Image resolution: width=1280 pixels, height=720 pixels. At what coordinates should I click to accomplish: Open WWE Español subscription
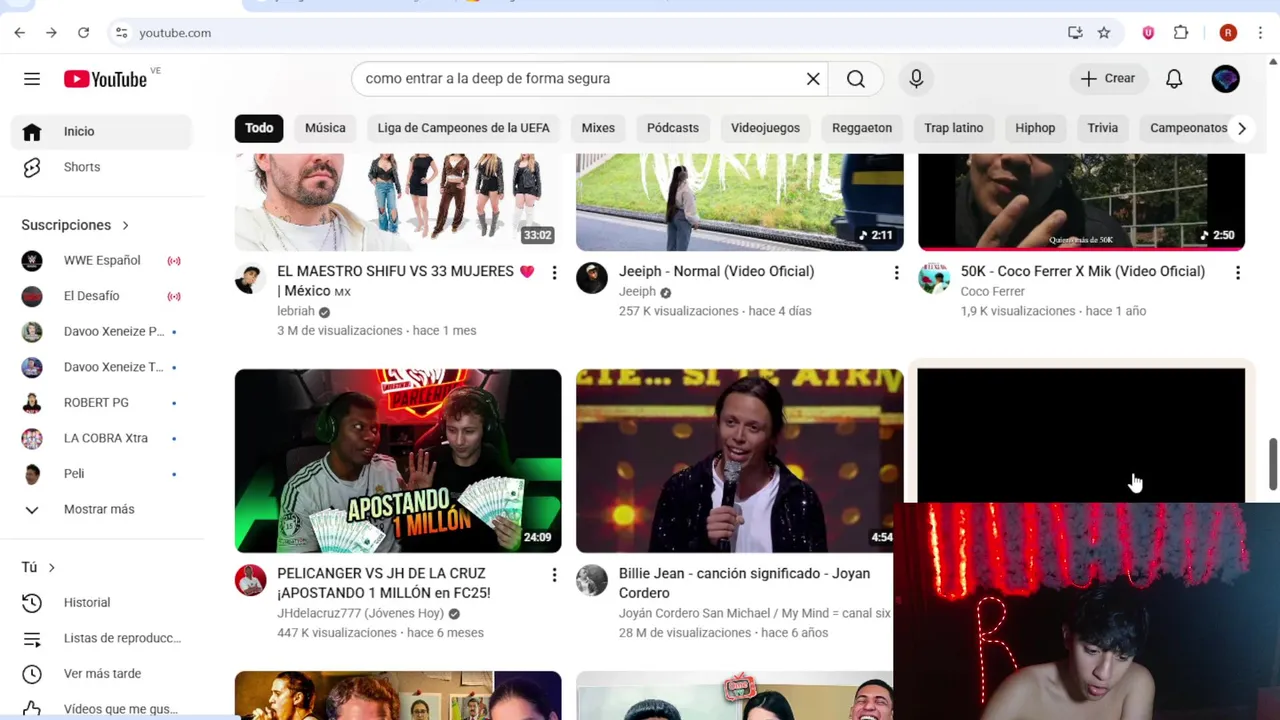102,261
